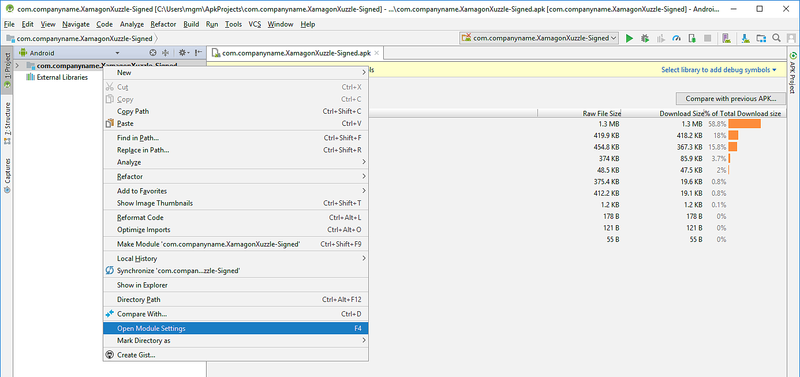Select Make Module 'com.companyname.XamagonXuzzle-Signed'

pos(235,244)
